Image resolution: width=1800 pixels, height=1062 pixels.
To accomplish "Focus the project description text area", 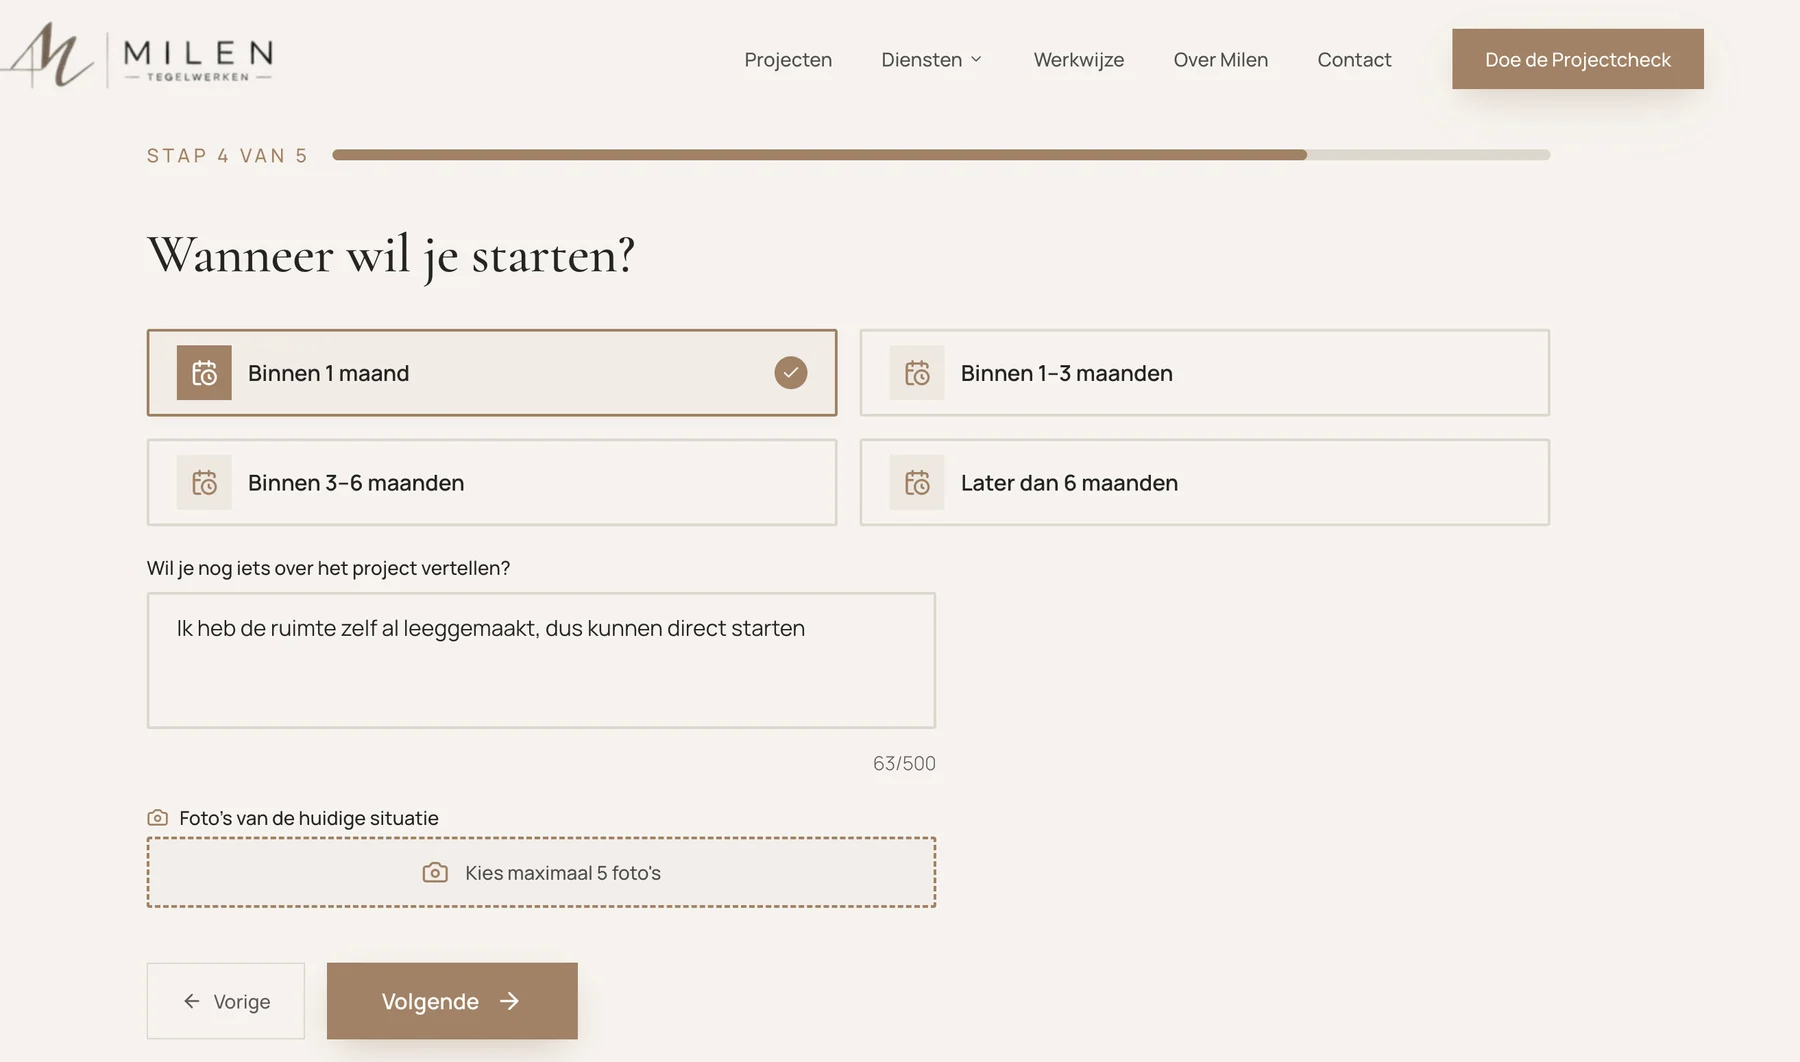I will pos(541,661).
